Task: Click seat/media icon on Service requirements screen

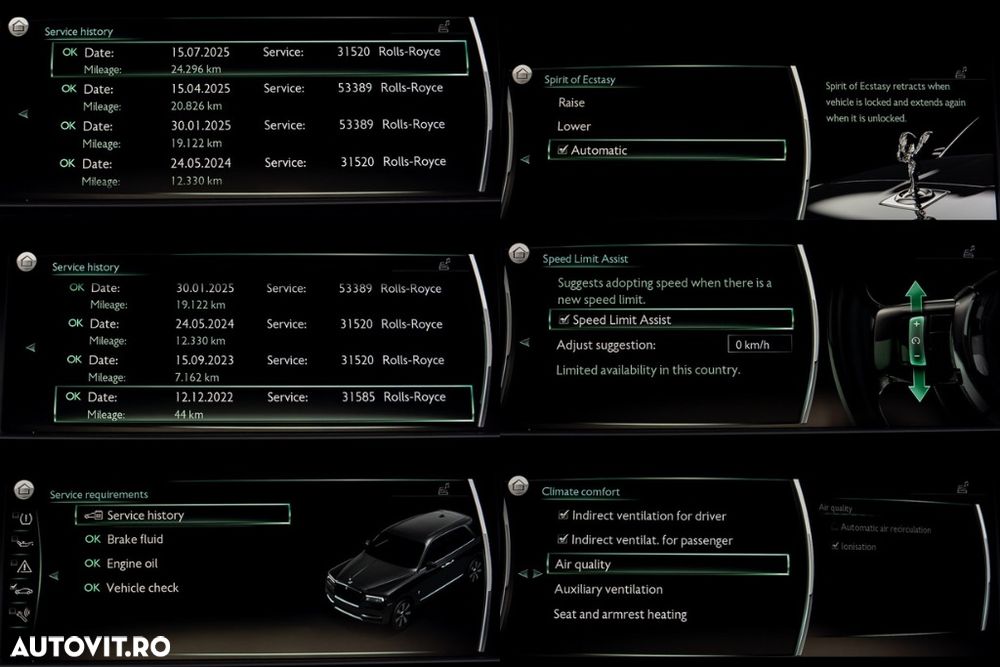Action: [445, 489]
